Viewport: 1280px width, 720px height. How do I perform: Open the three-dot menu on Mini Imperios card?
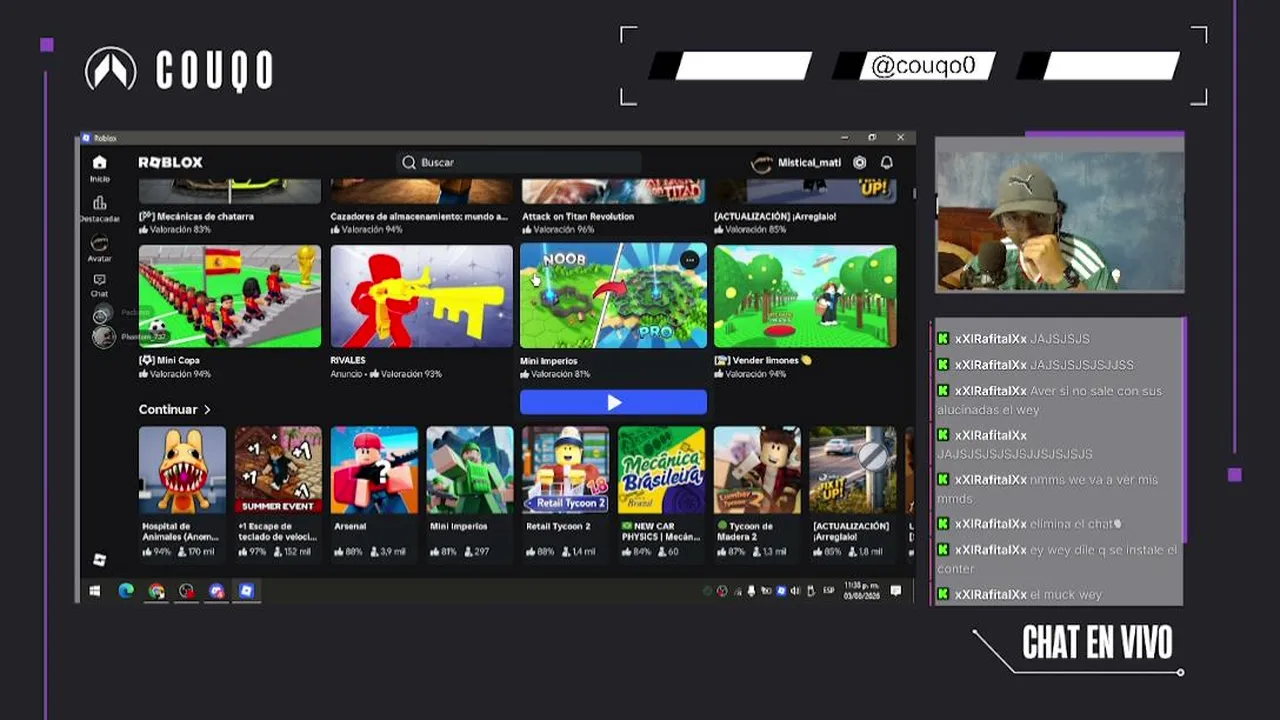click(689, 260)
